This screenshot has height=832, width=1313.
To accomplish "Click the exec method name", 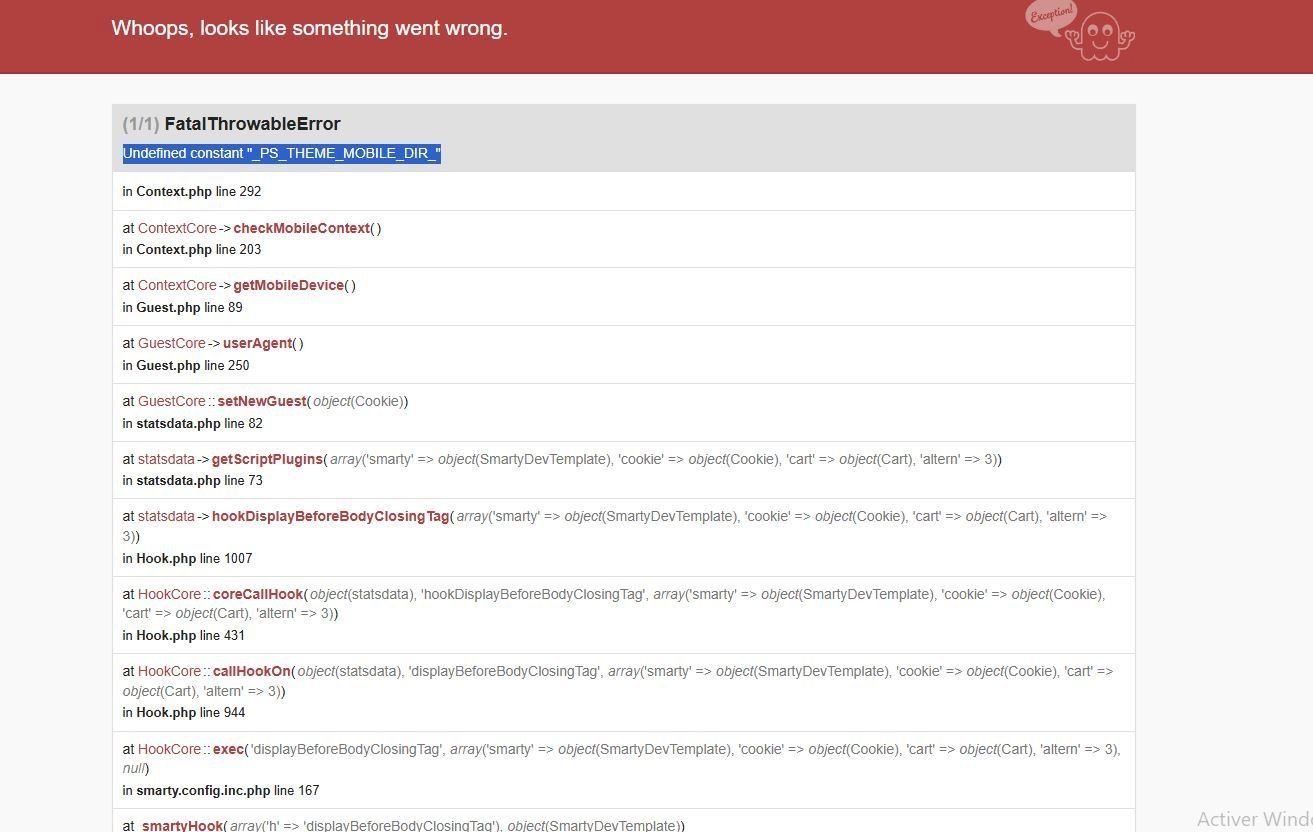I will coord(228,749).
